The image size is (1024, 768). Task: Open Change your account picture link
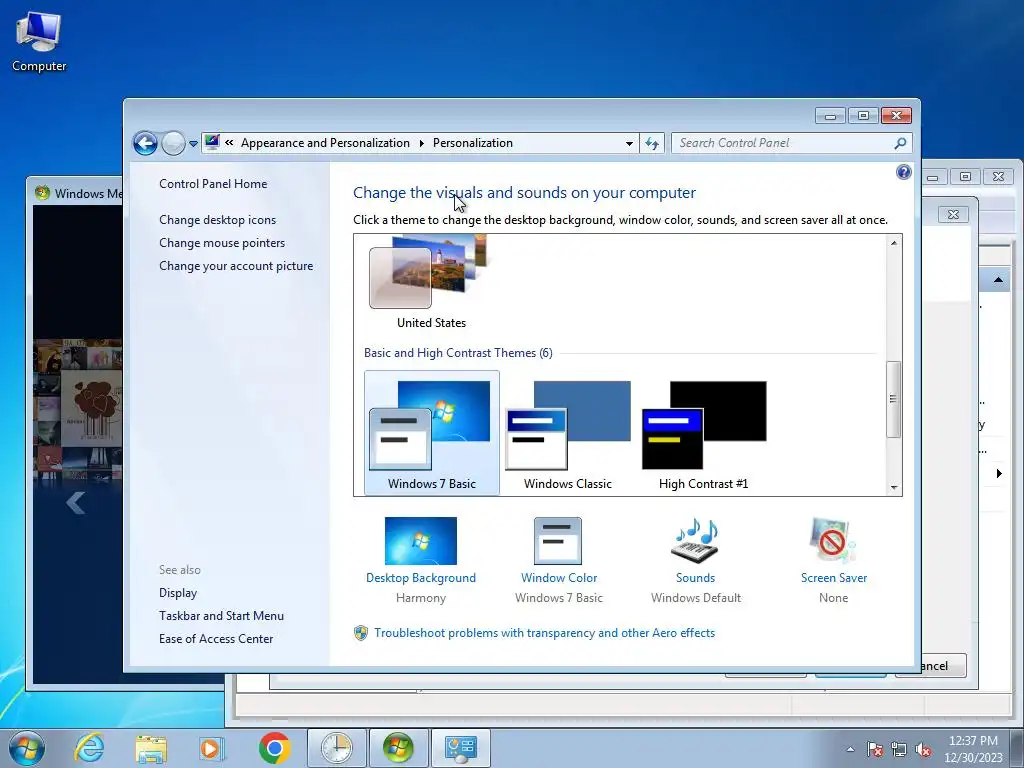236,266
